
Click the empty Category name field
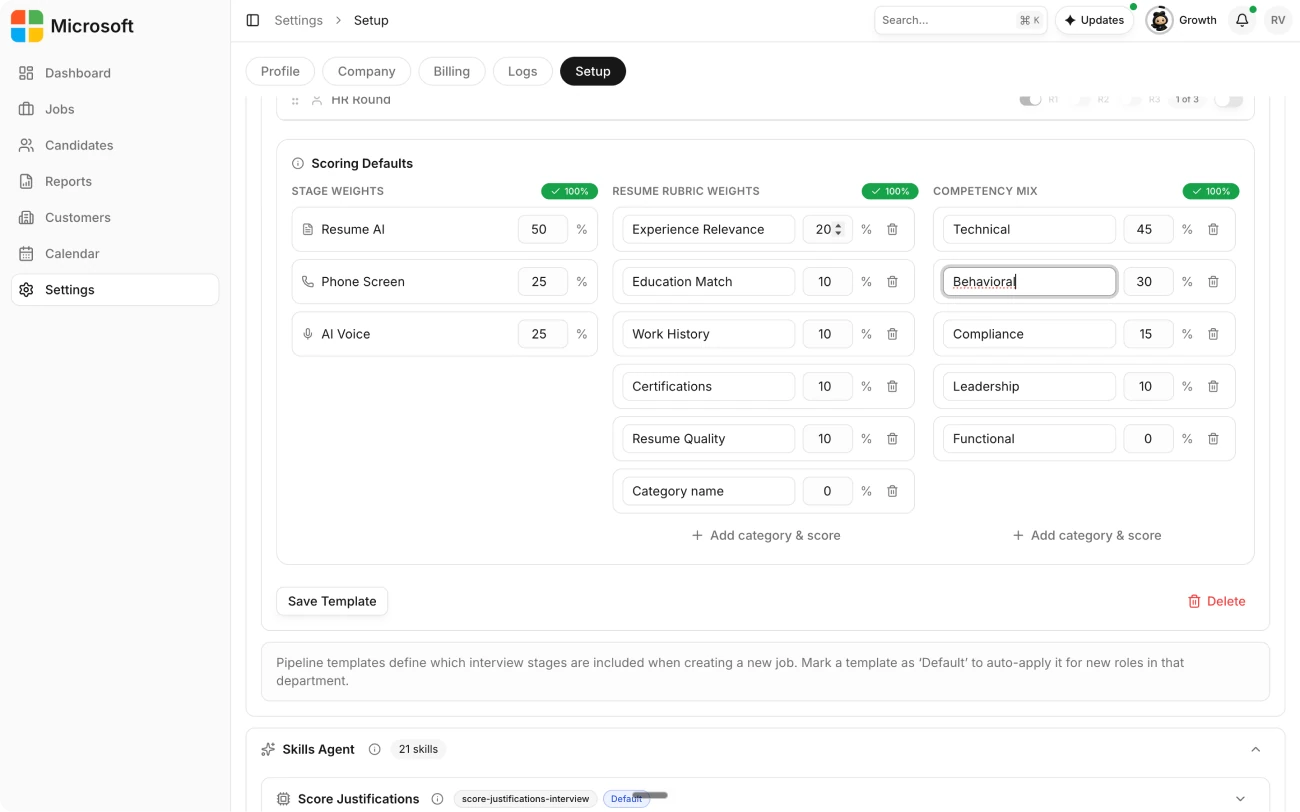(x=709, y=491)
